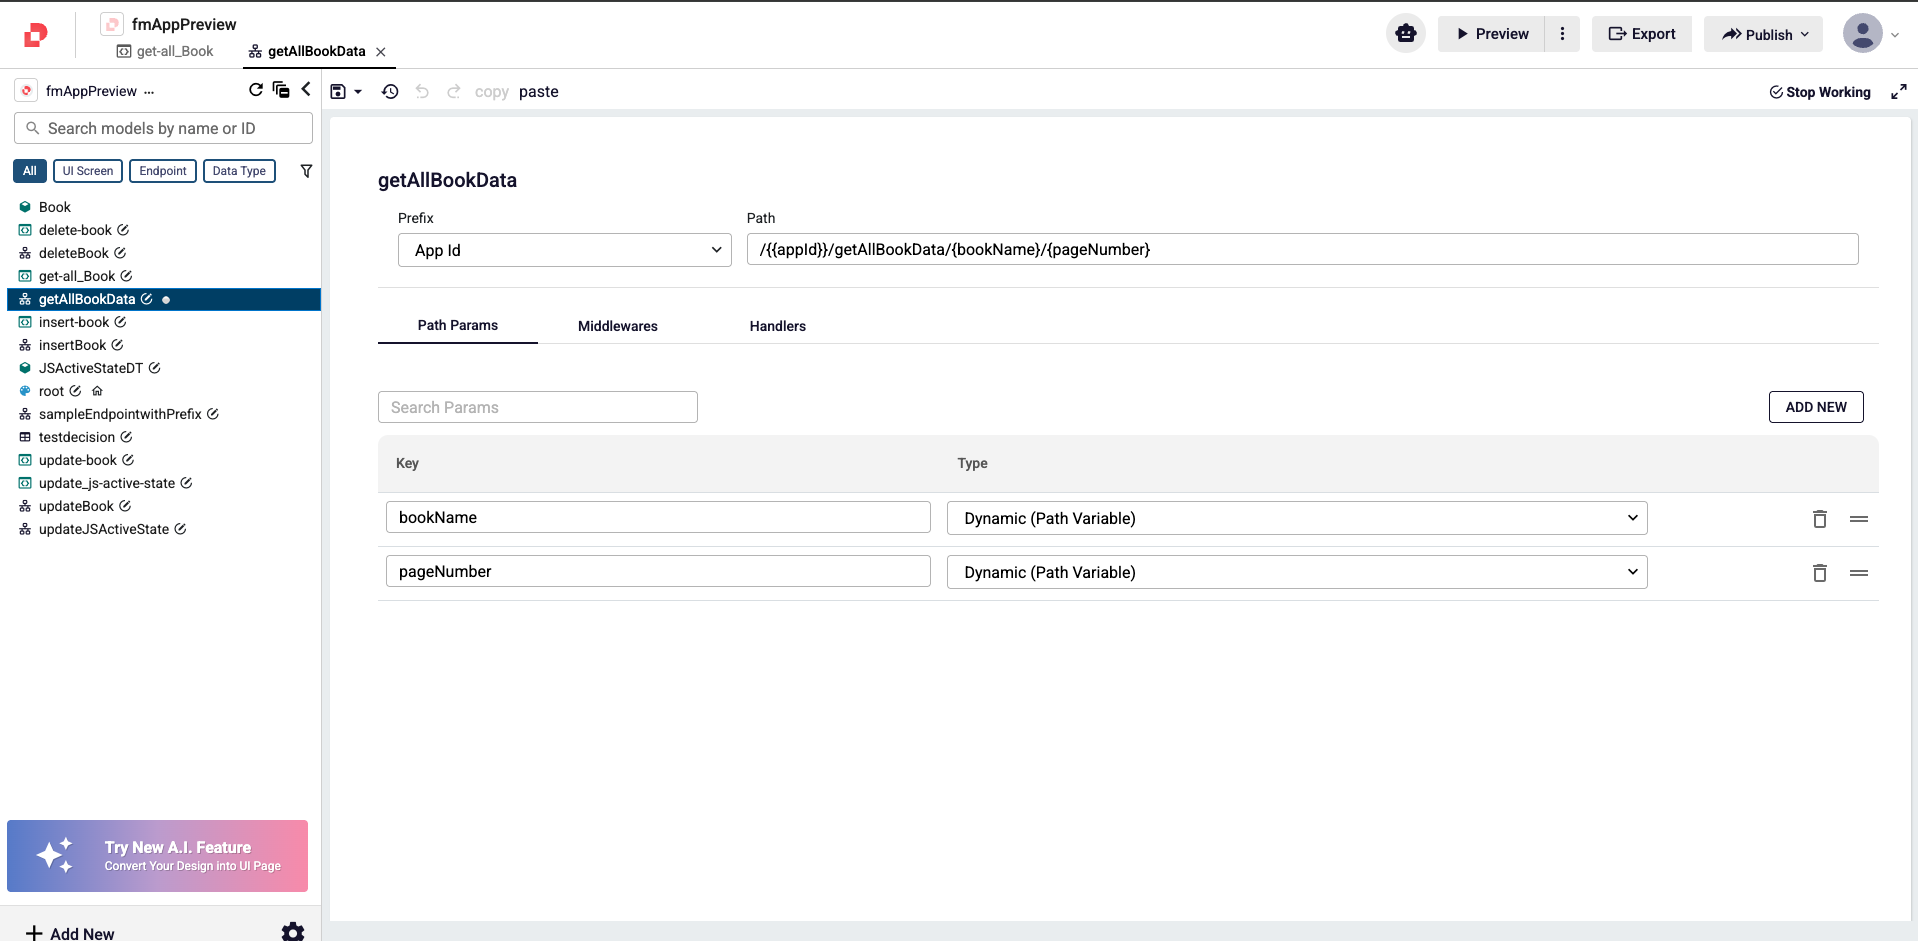
Task: Click the ADD NEW button
Action: tap(1815, 407)
